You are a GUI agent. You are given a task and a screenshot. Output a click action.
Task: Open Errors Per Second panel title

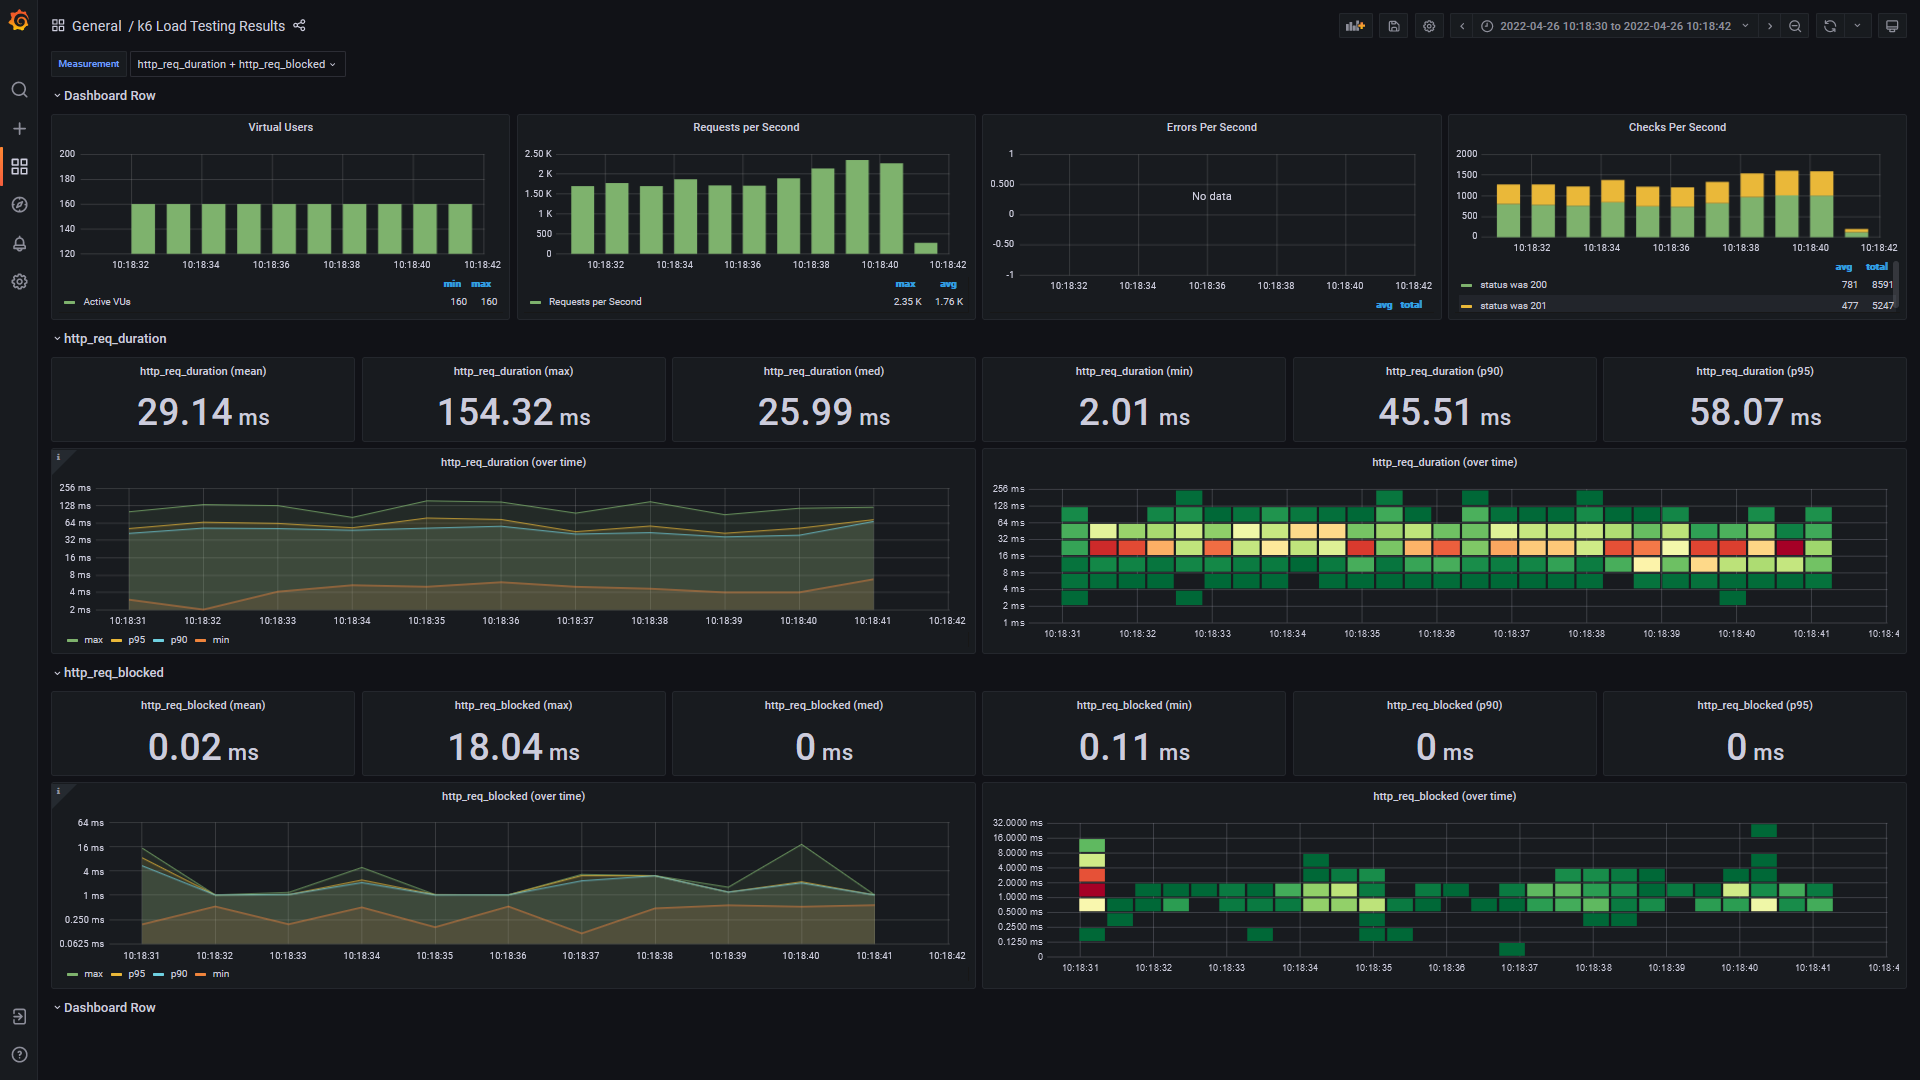1212,127
